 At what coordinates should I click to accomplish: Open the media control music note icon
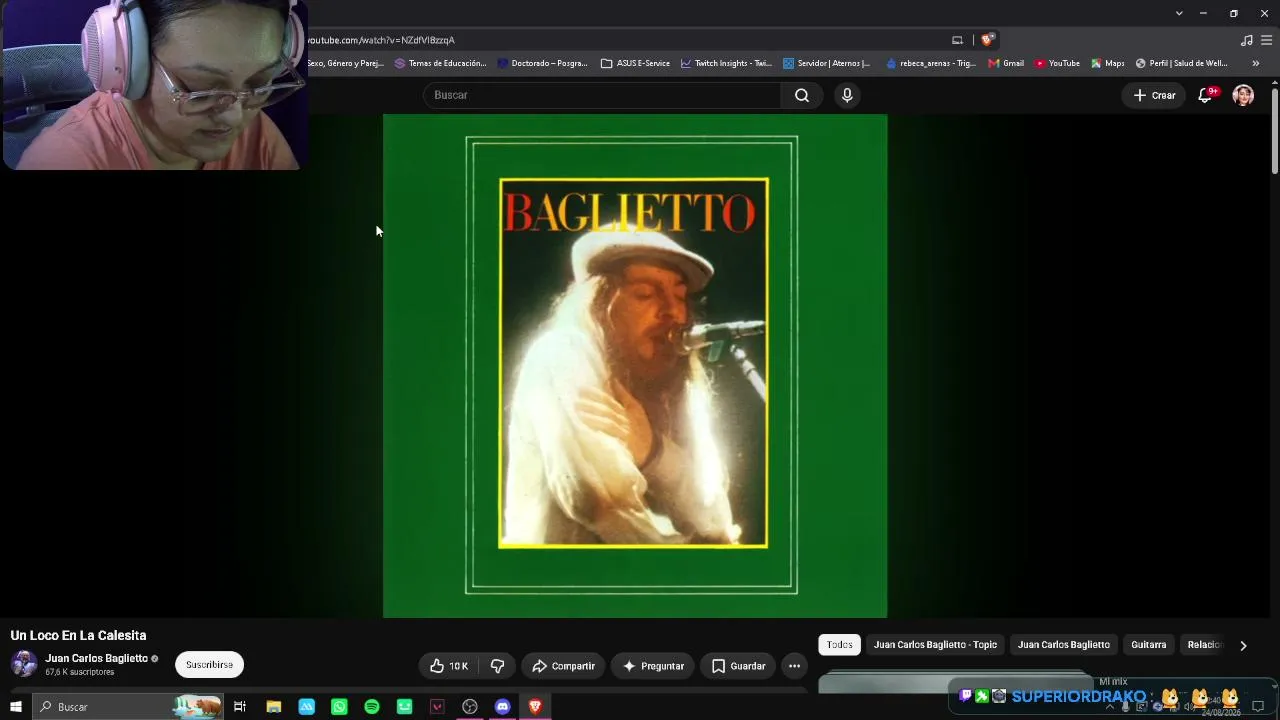1246,40
